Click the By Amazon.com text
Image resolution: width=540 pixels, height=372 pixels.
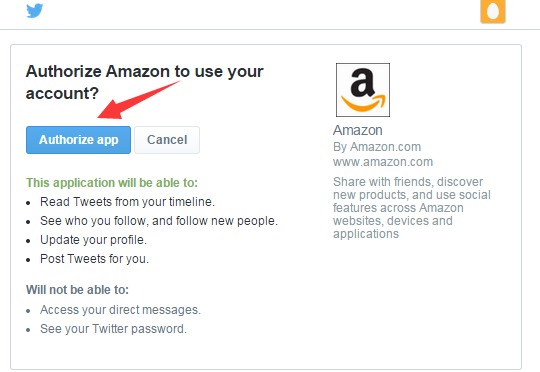377,147
